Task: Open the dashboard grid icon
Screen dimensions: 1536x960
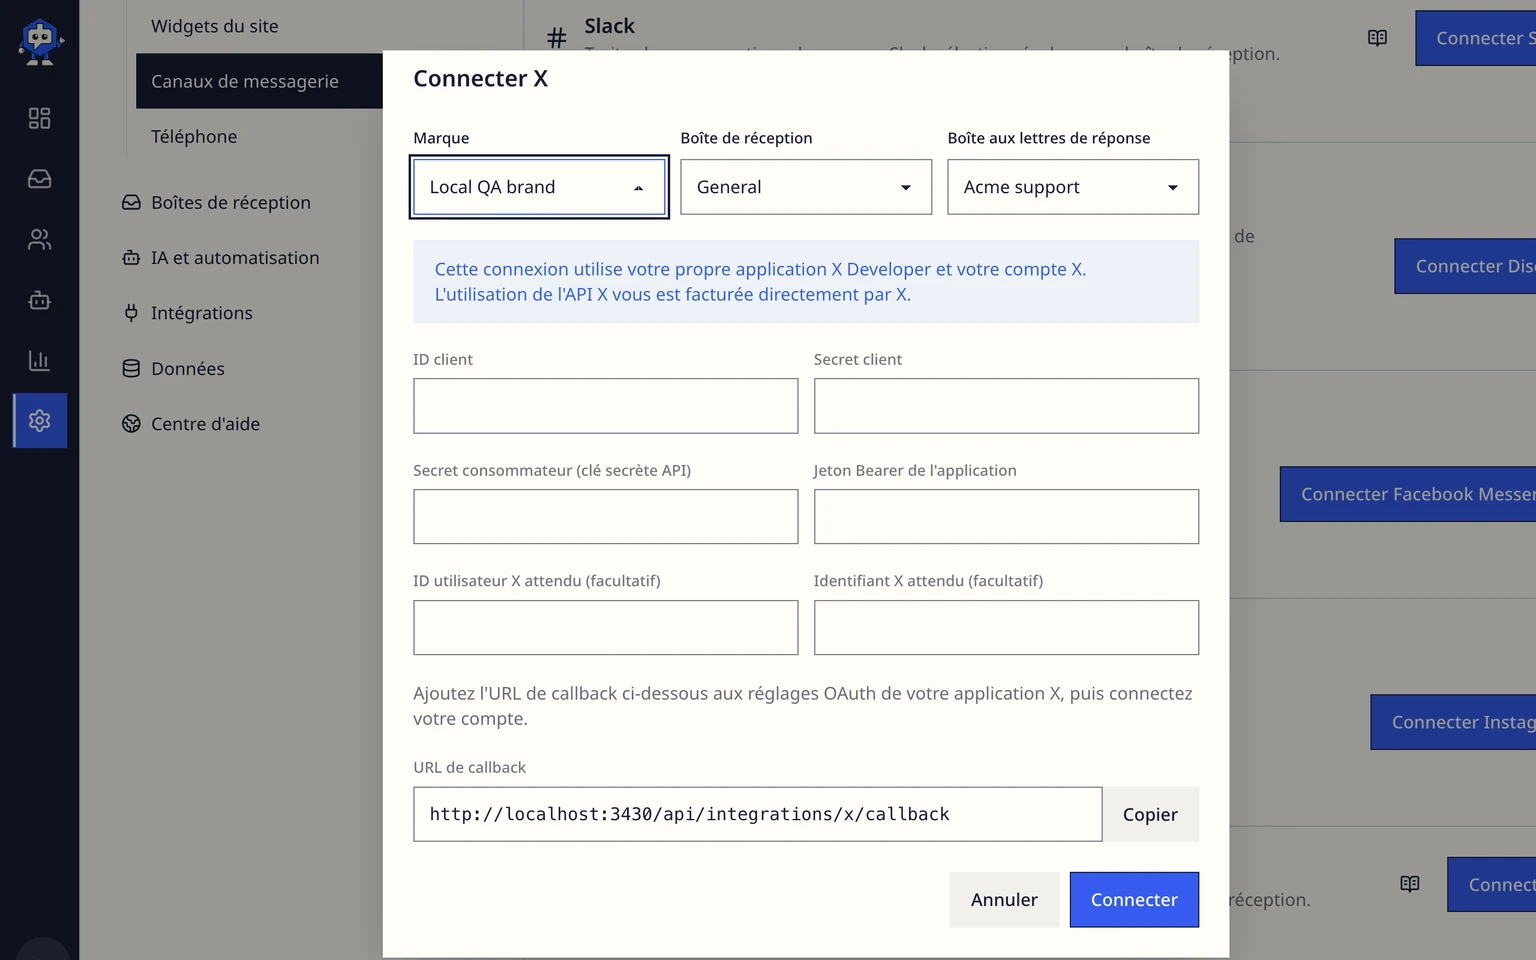Action: tap(40, 119)
